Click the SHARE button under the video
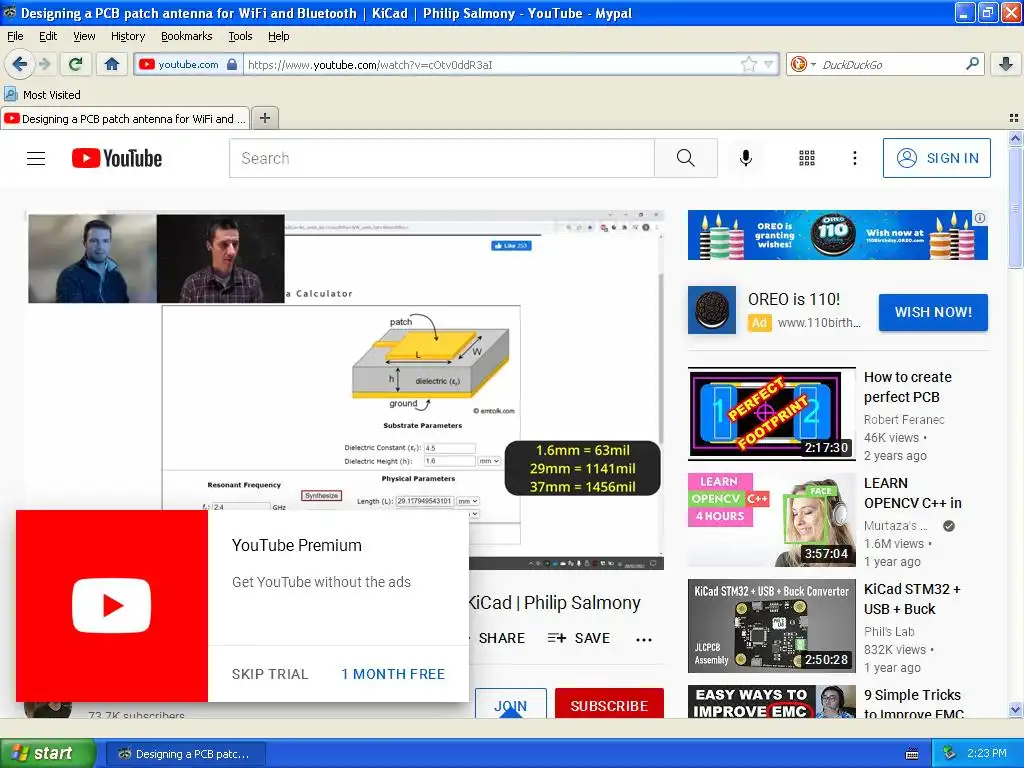This screenshot has height=768, width=1024. (502, 638)
